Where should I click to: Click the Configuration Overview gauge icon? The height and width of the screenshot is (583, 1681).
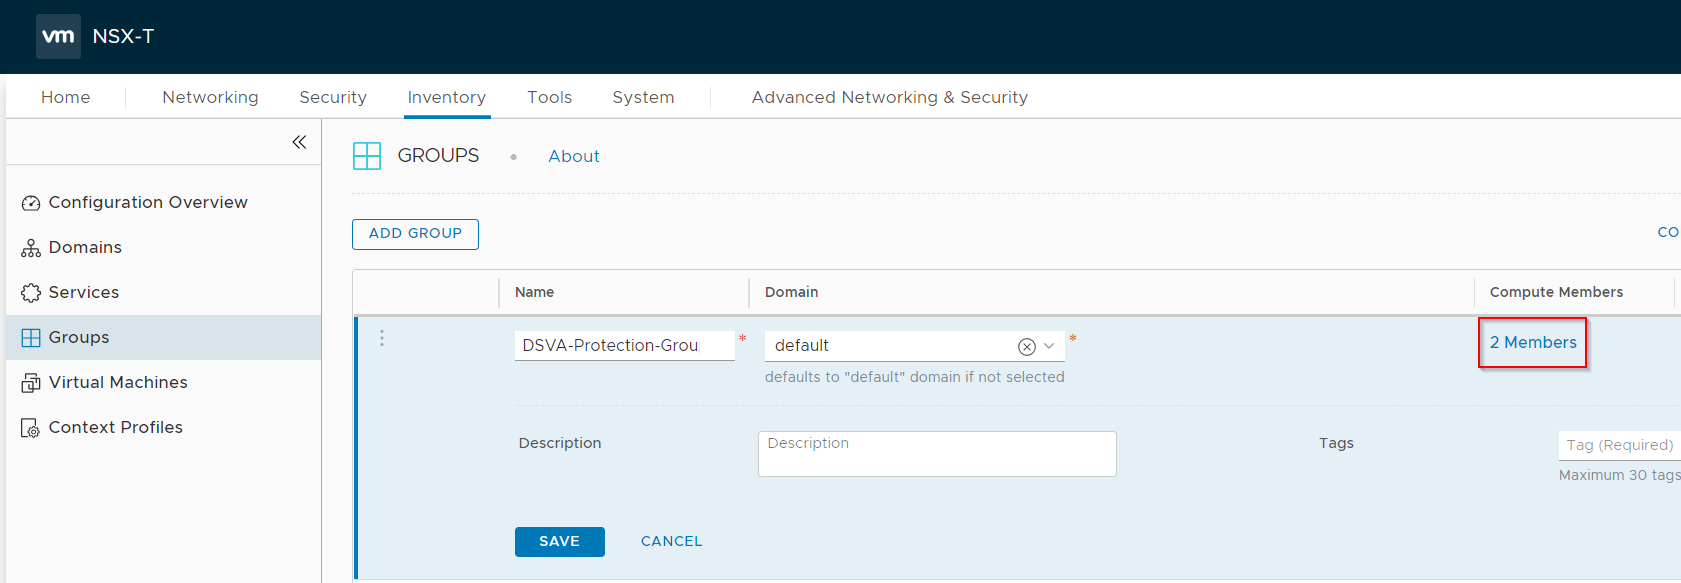point(31,203)
